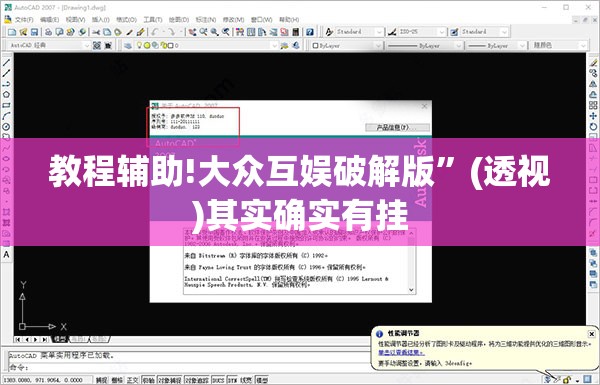Click the tuning results link in balloon
Image resolution: width=600 pixels, height=385 pixels.
(x=401, y=353)
